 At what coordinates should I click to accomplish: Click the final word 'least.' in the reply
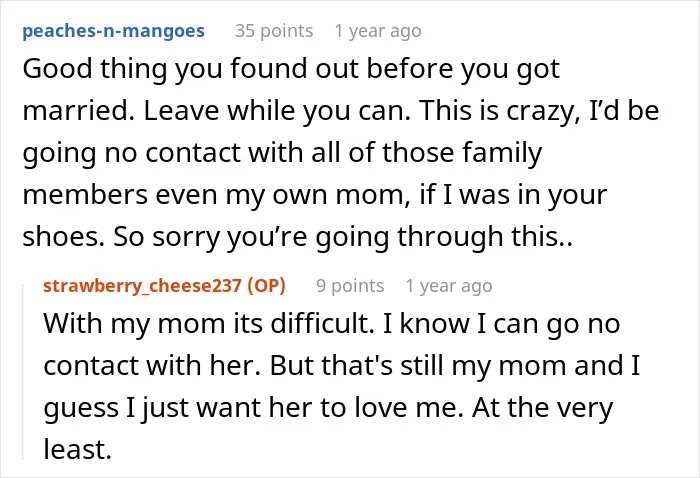pos(77,449)
